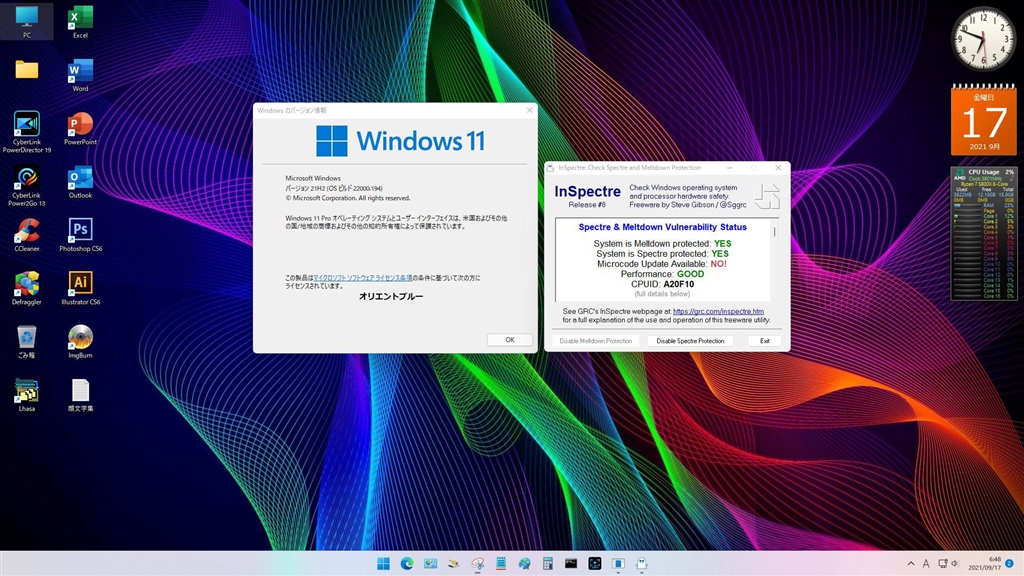
Task: Open the Excel desktop shortcut
Action: click(80, 21)
